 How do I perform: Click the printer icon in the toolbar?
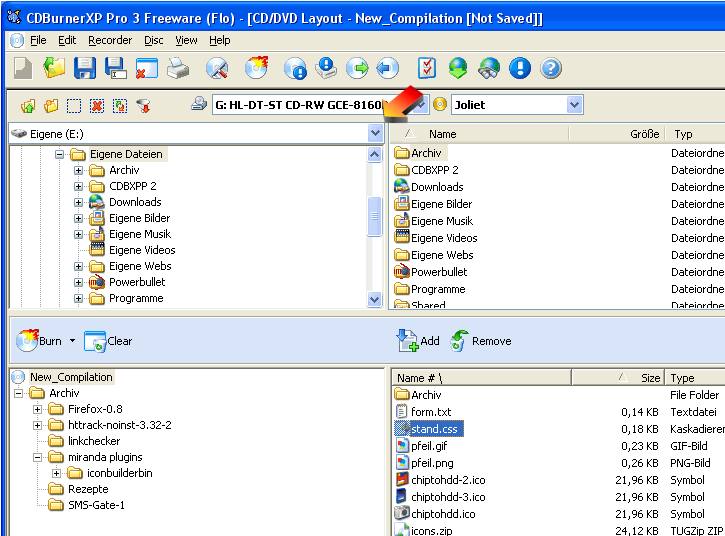[x=178, y=68]
